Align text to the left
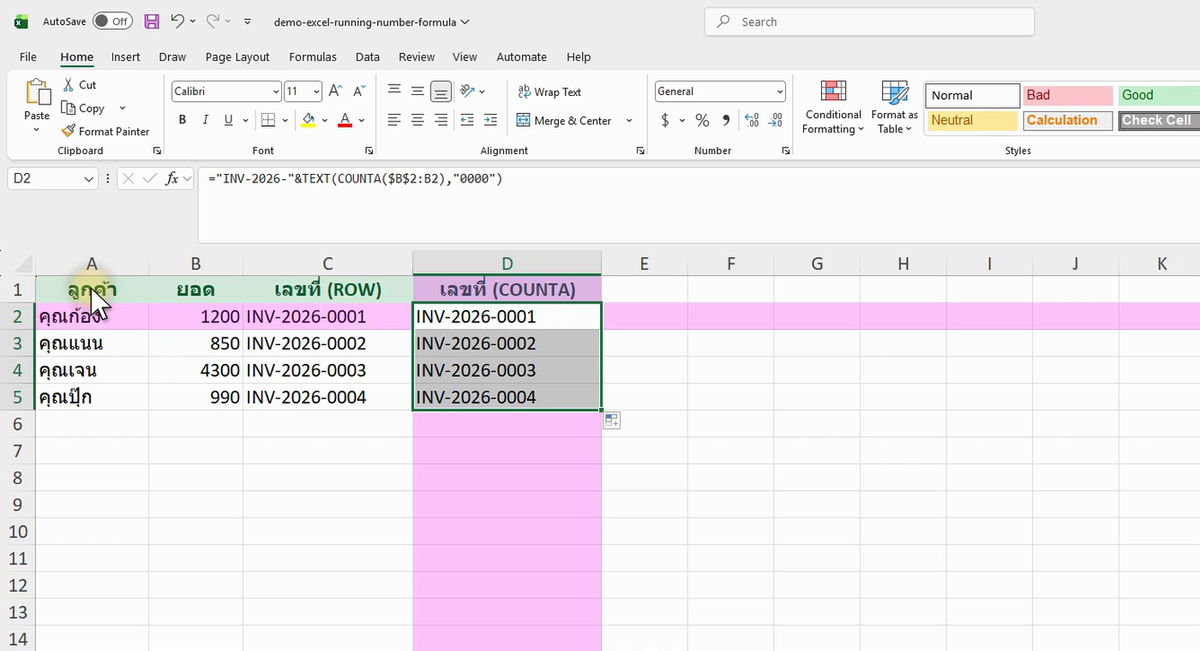This screenshot has height=651, width=1200. (394, 120)
